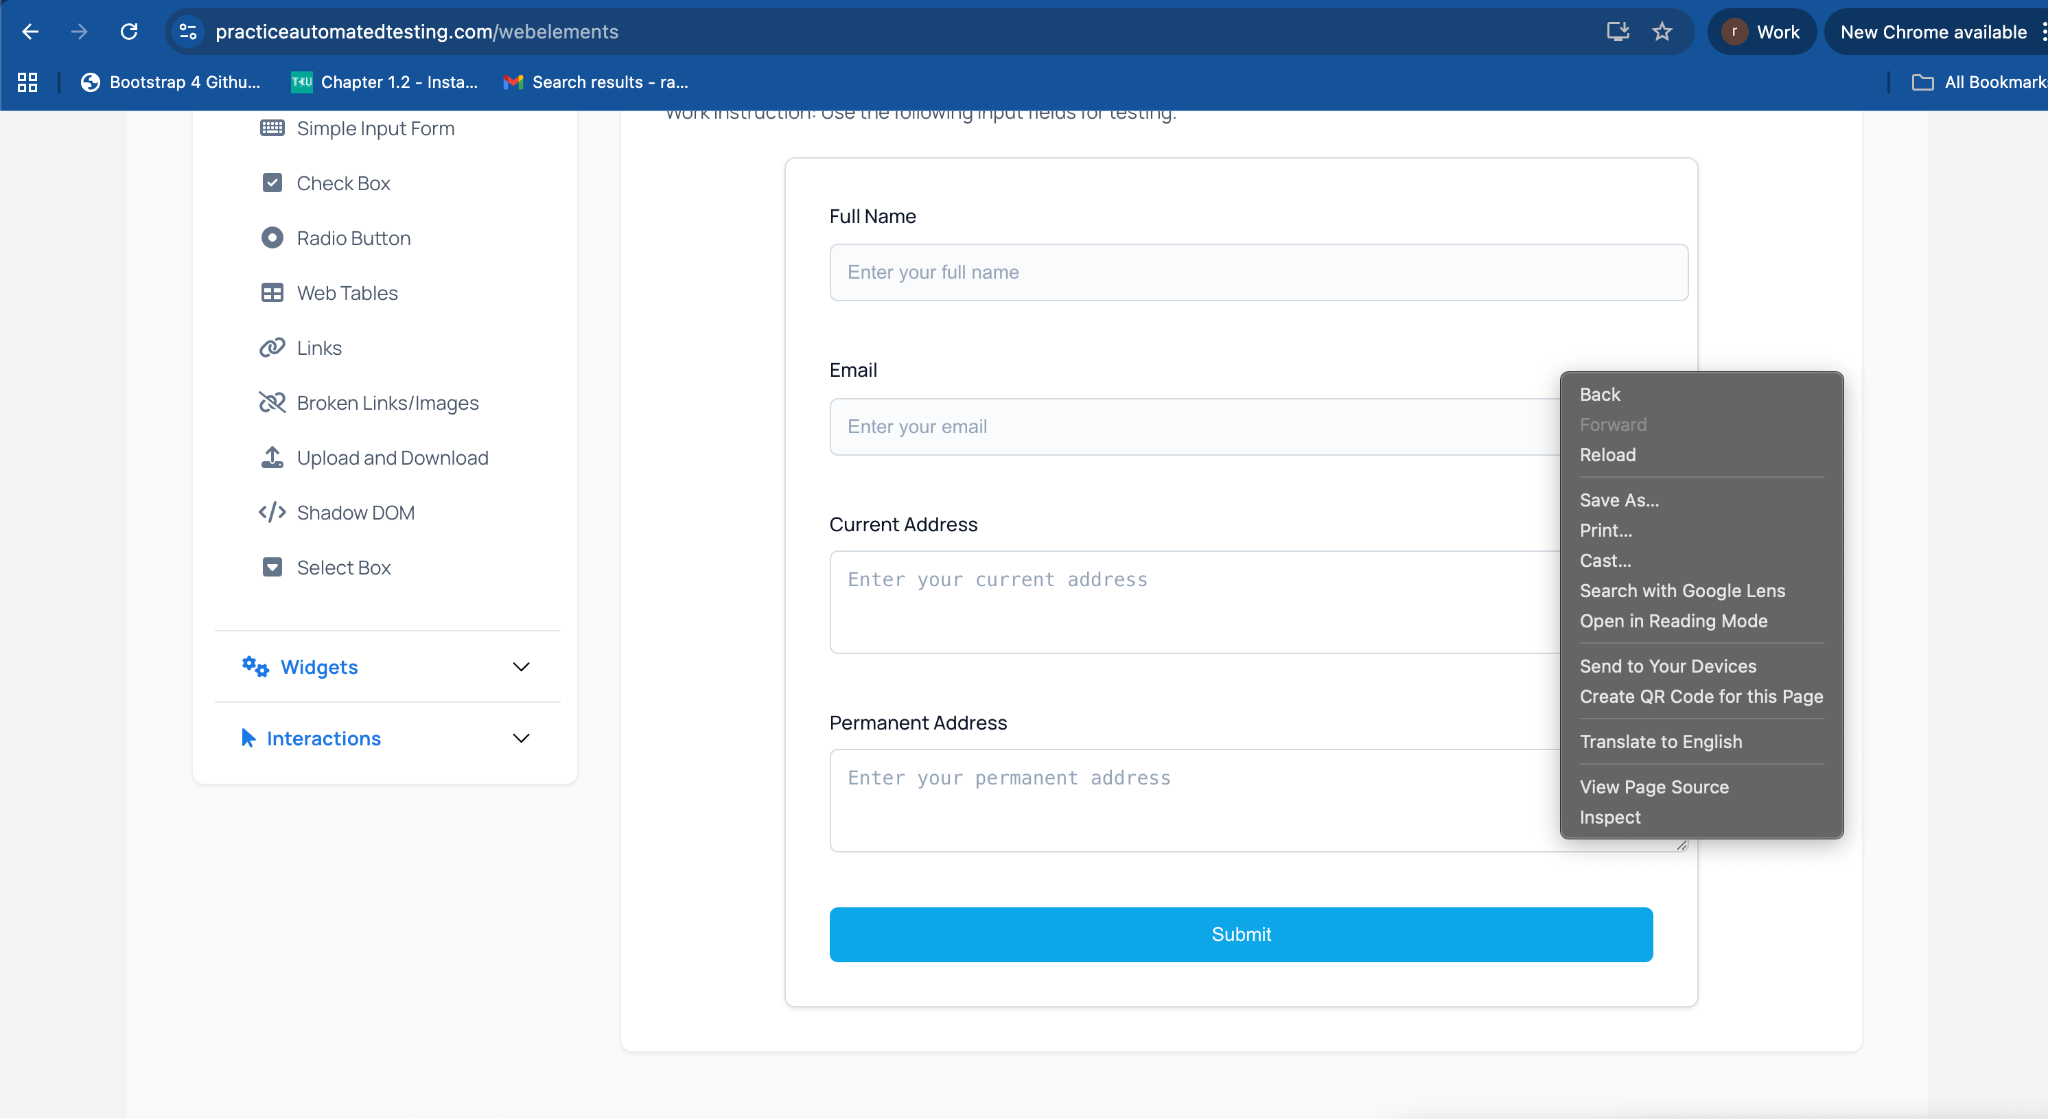This screenshot has height=1119, width=2048.
Task: Open the Search results Gmail bookmark
Action: [x=596, y=82]
